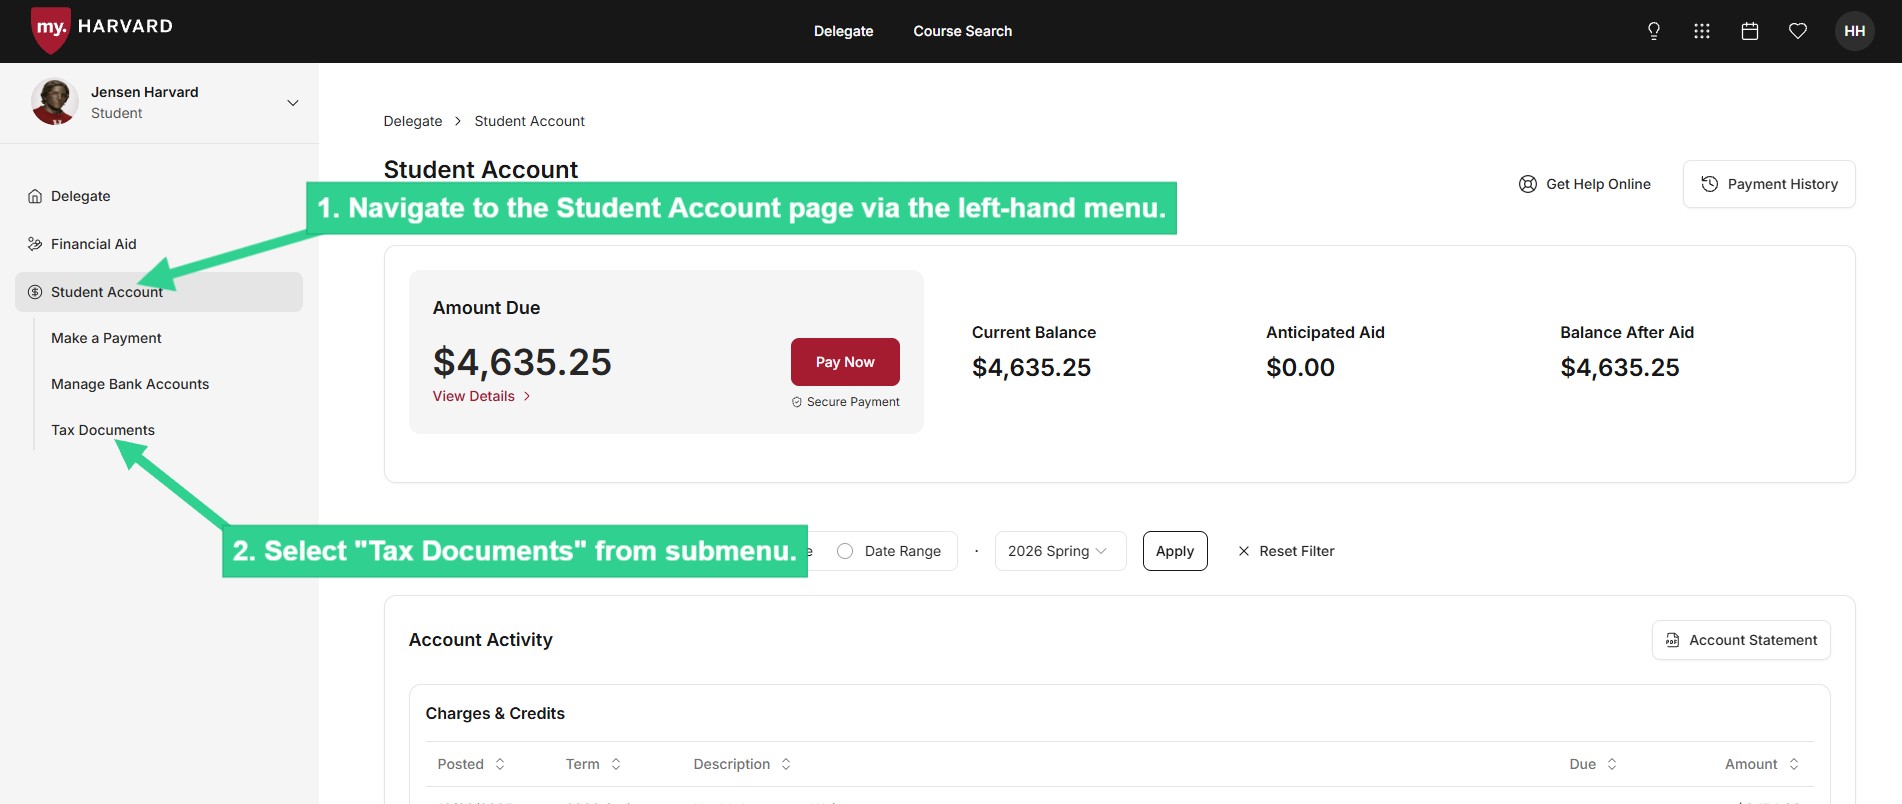Sort by the Term column
The image size is (1902, 804).
click(x=593, y=764)
